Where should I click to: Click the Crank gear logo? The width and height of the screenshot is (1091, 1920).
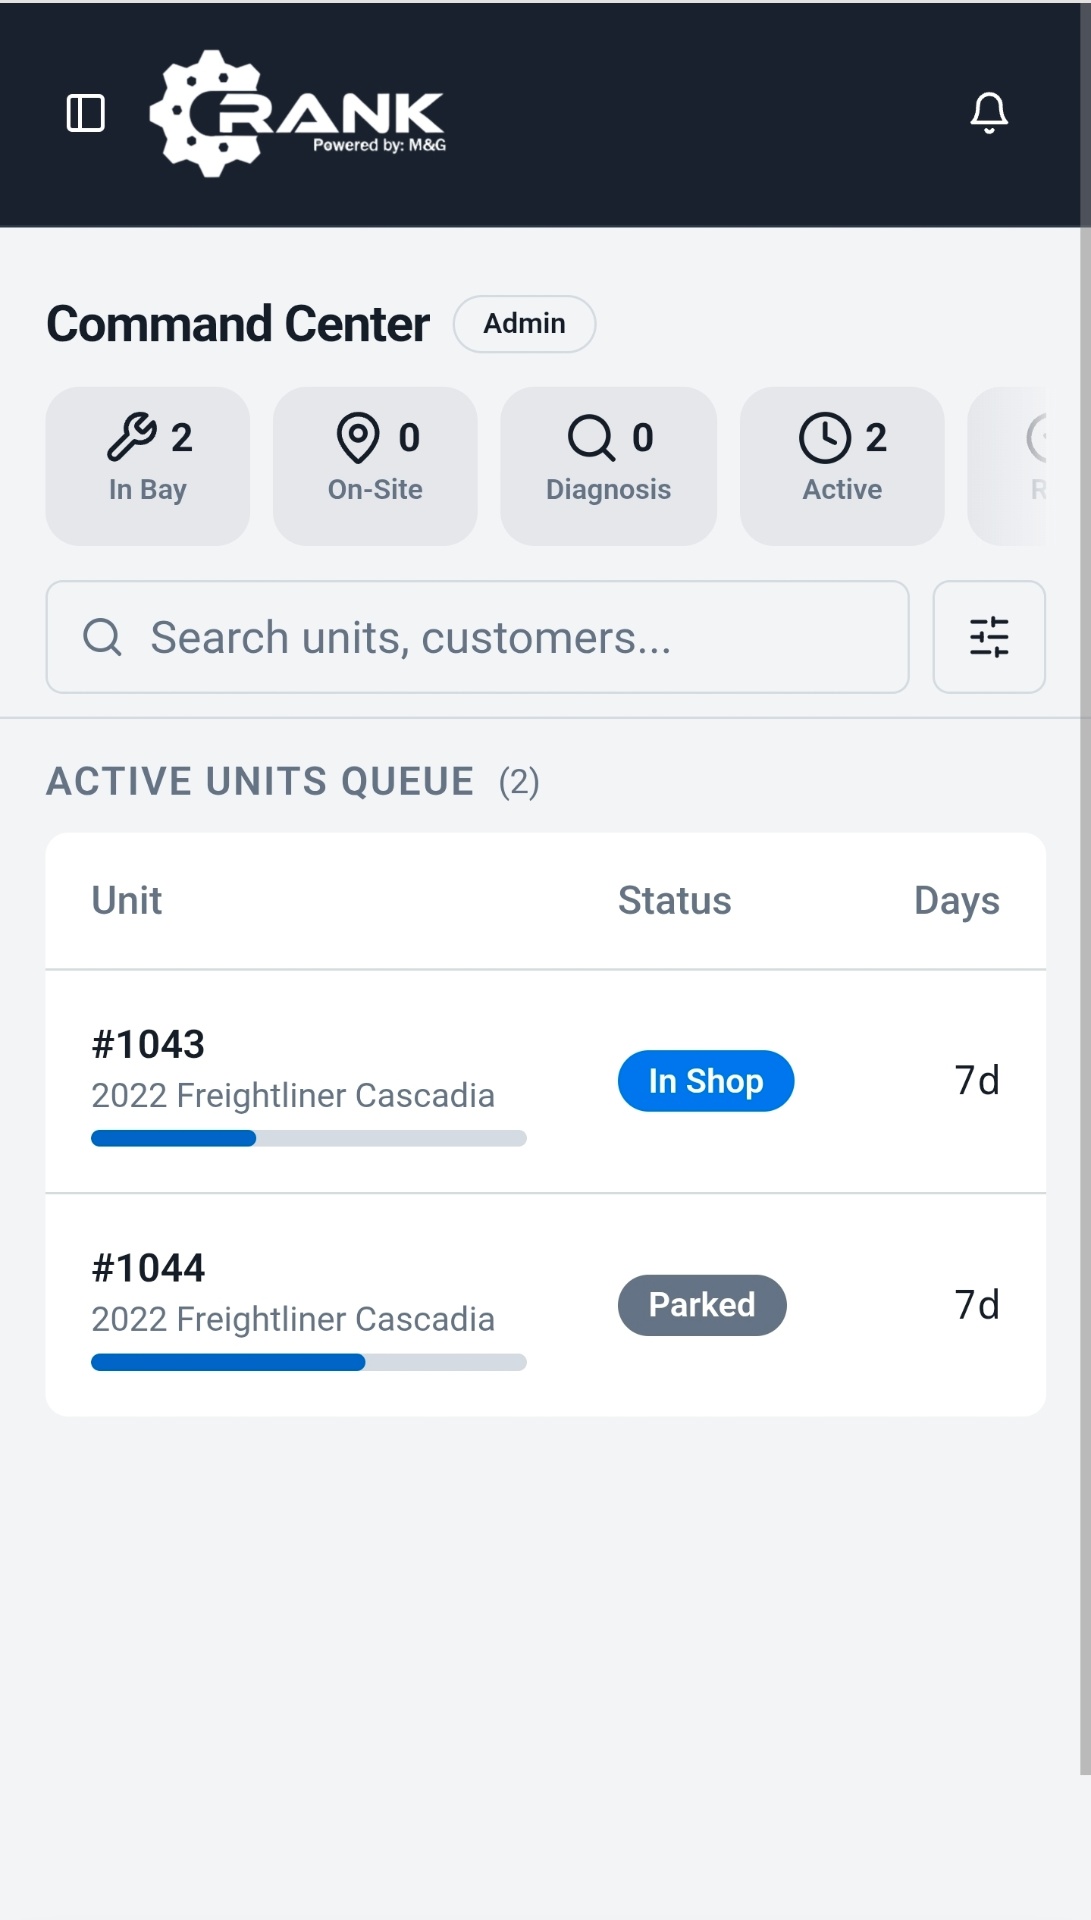[297, 114]
